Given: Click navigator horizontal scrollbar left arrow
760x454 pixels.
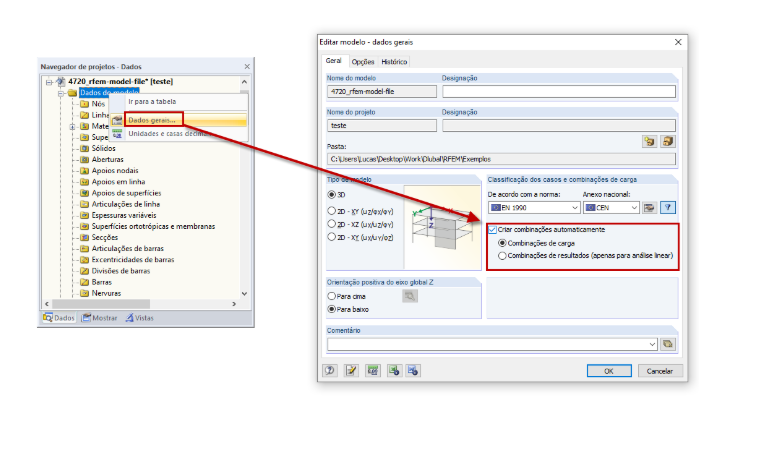Looking at the screenshot, I should [x=47, y=304].
